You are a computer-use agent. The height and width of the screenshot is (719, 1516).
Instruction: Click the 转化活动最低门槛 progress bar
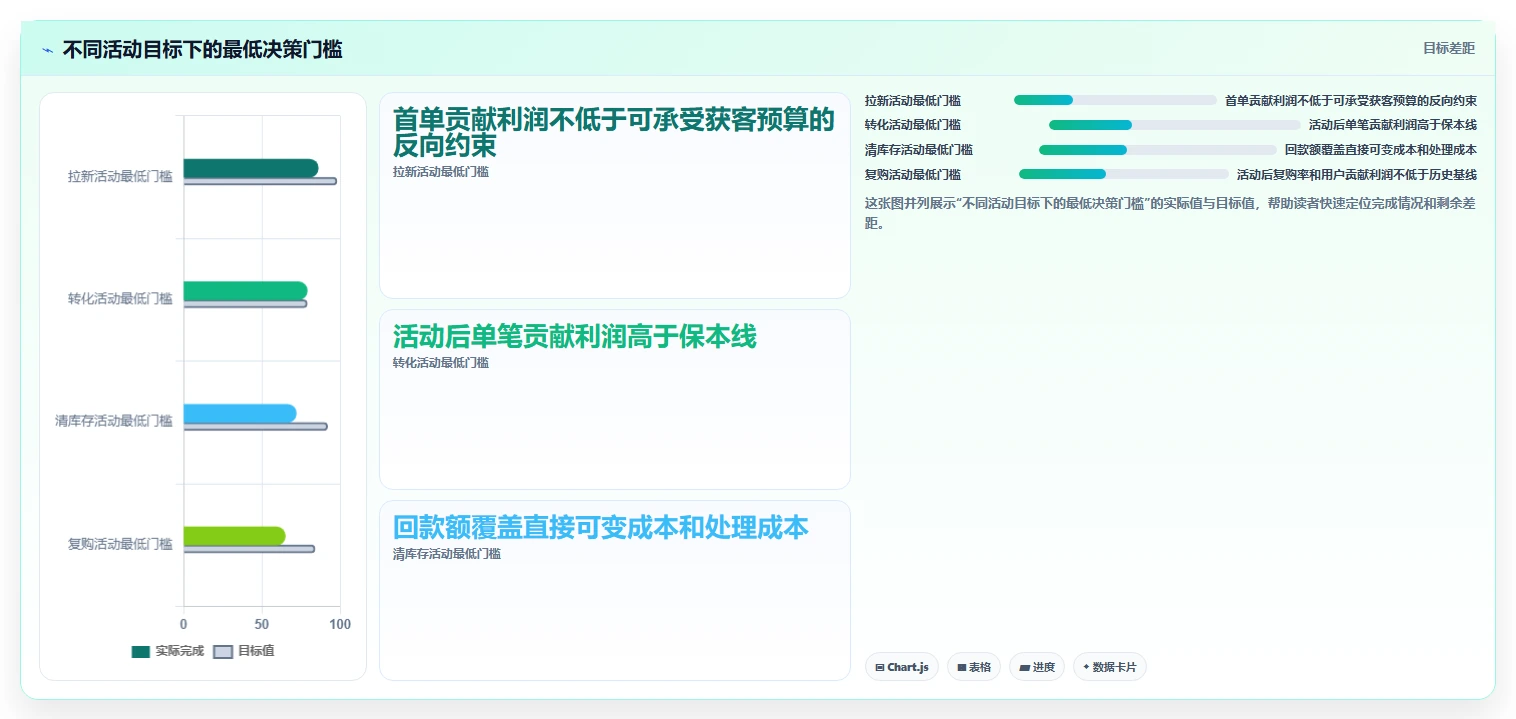click(x=1175, y=125)
